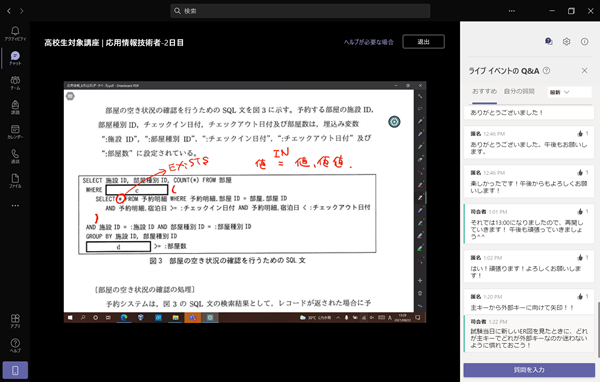The image size is (600, 382).
Task: Click the Edge browser icon in shared taskbar
Action: click(124, 317)
